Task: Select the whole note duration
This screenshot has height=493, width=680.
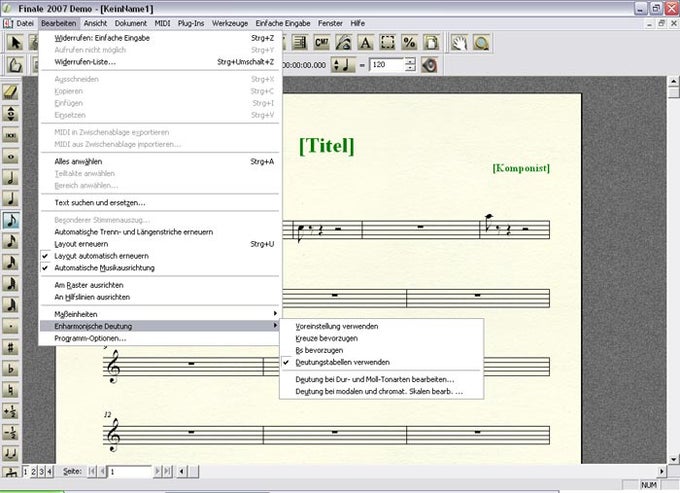Action: click(x=10, y=157)
